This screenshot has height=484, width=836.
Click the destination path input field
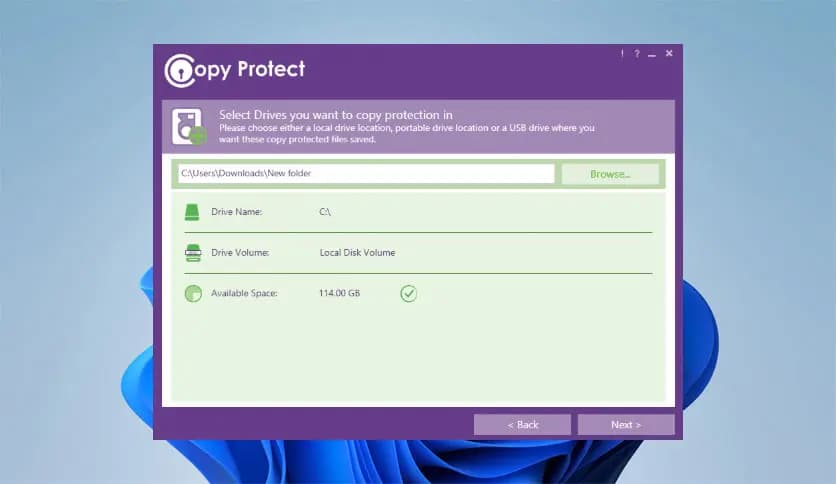pos(366,173)
